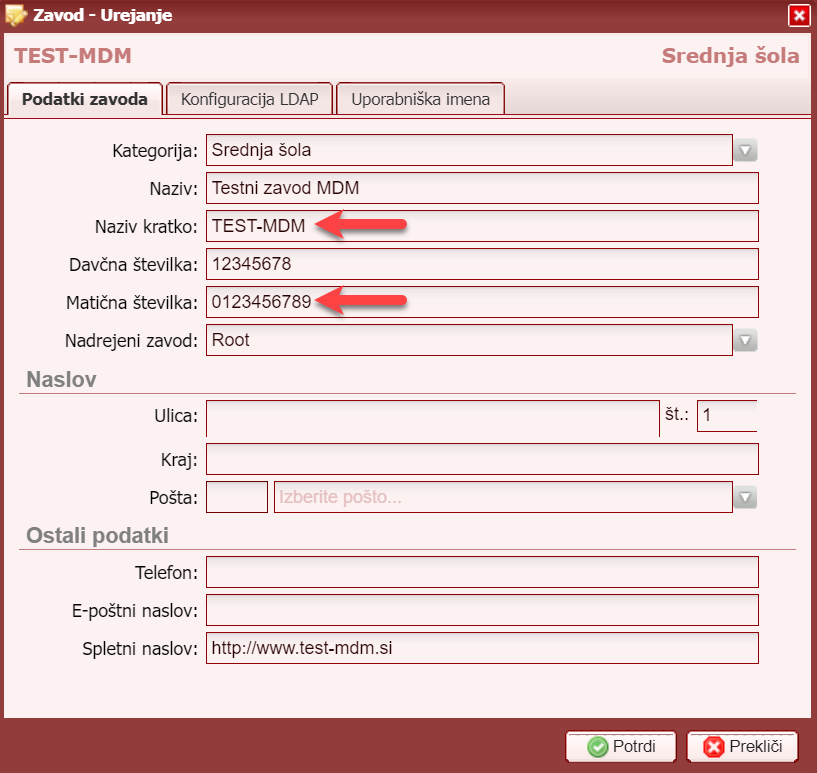817x773 pixels.
Task: Click the Zavod window title icon
Action: (16, 15)
